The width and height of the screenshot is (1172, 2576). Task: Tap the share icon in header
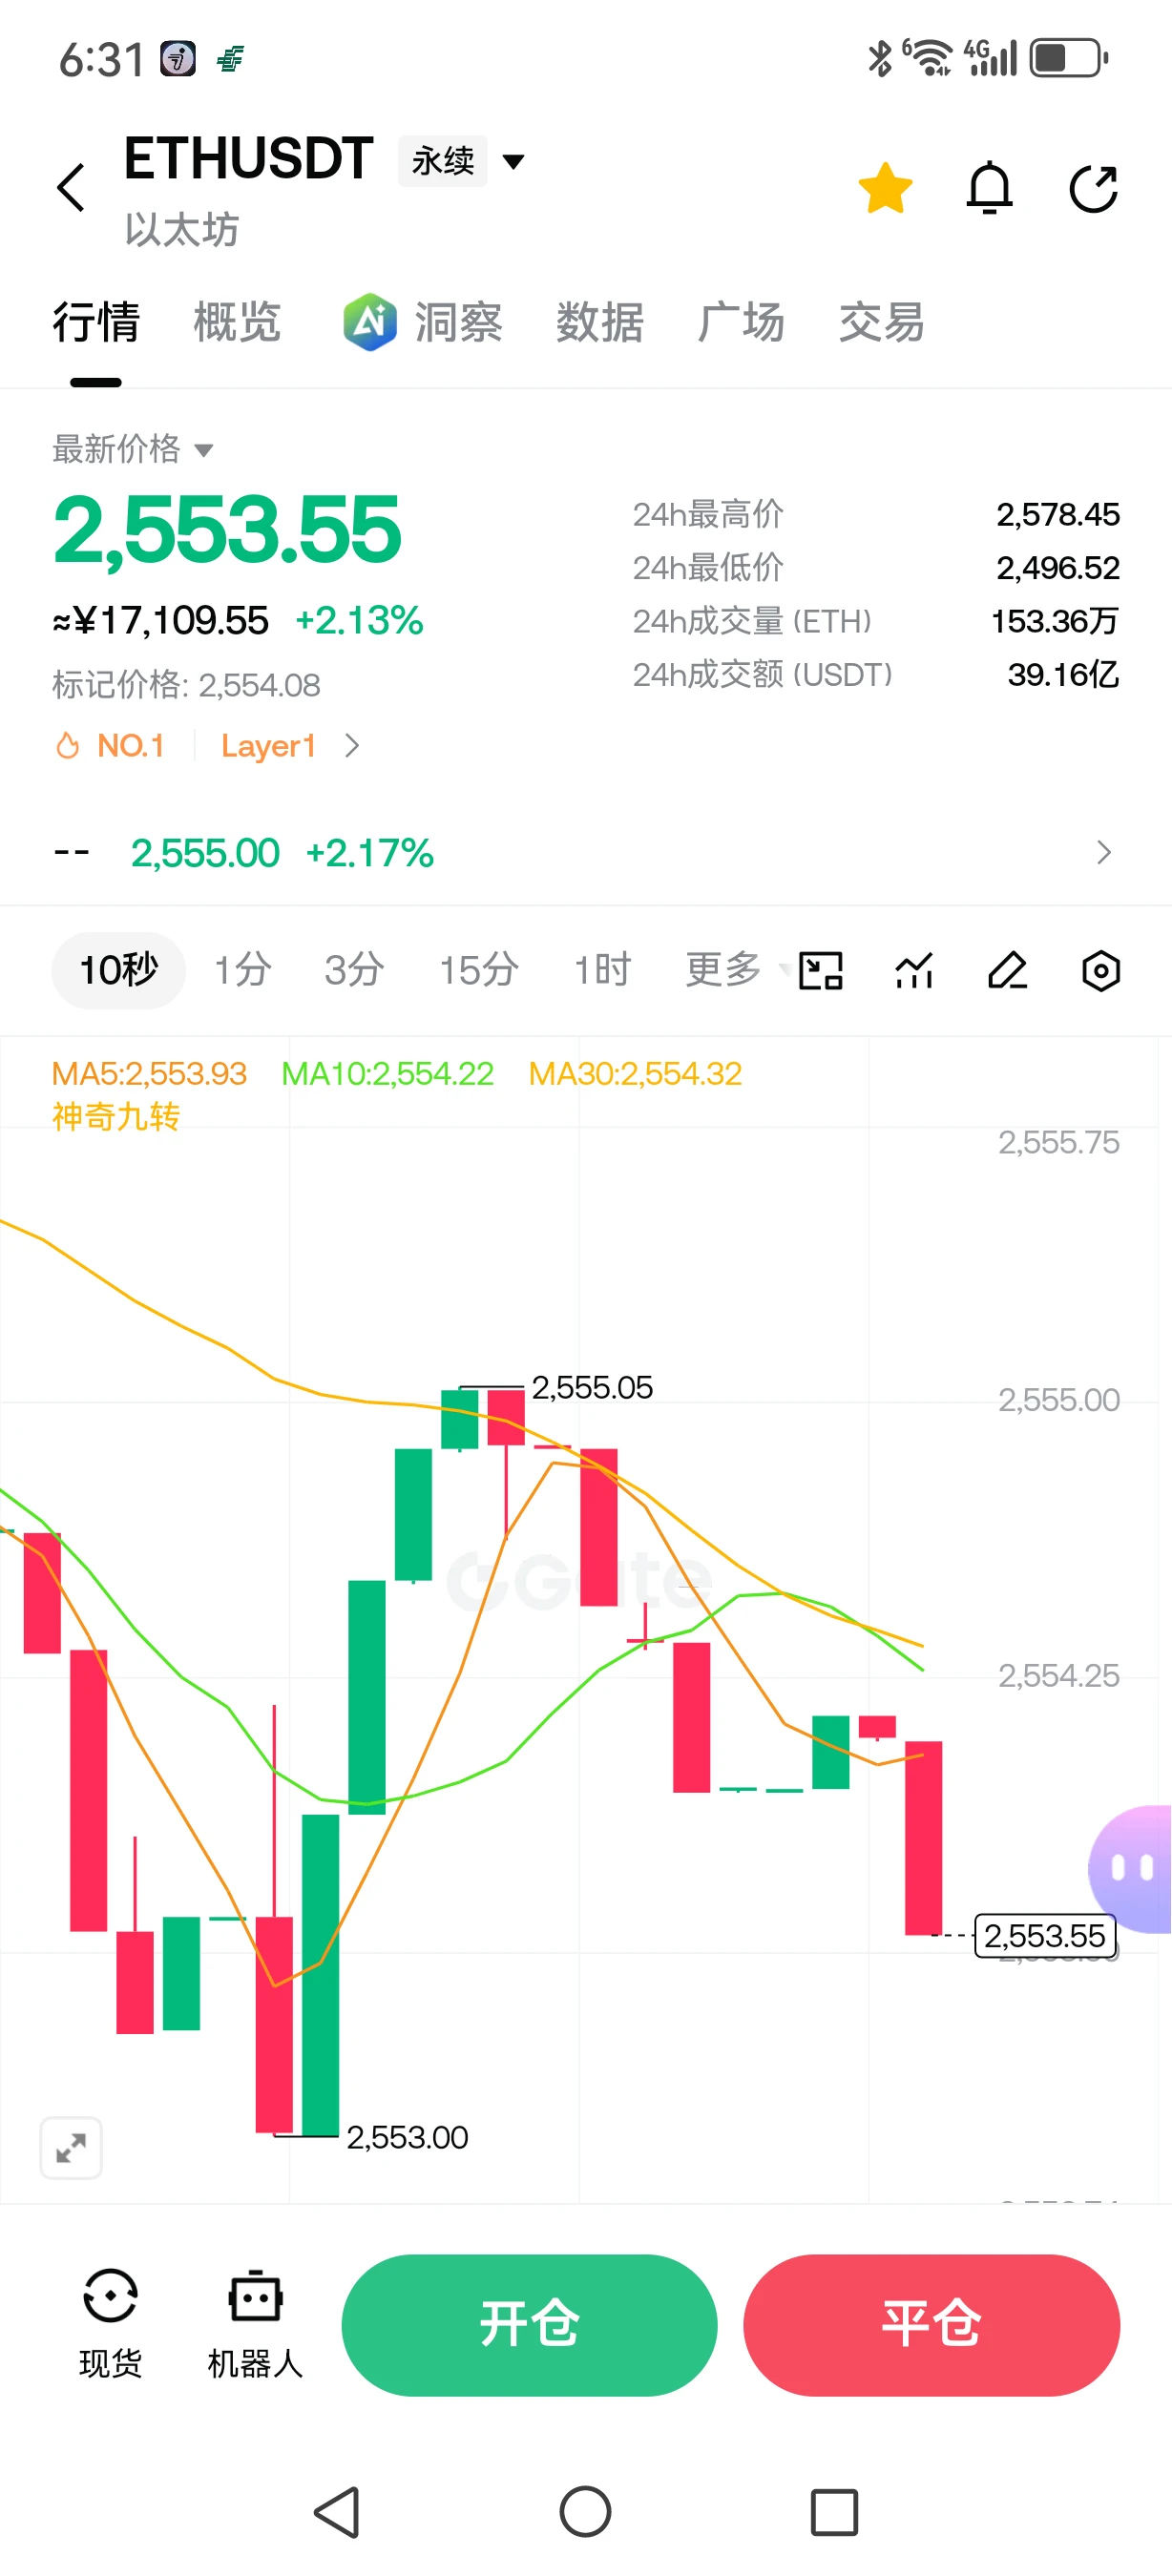(x=1093, y=188)
